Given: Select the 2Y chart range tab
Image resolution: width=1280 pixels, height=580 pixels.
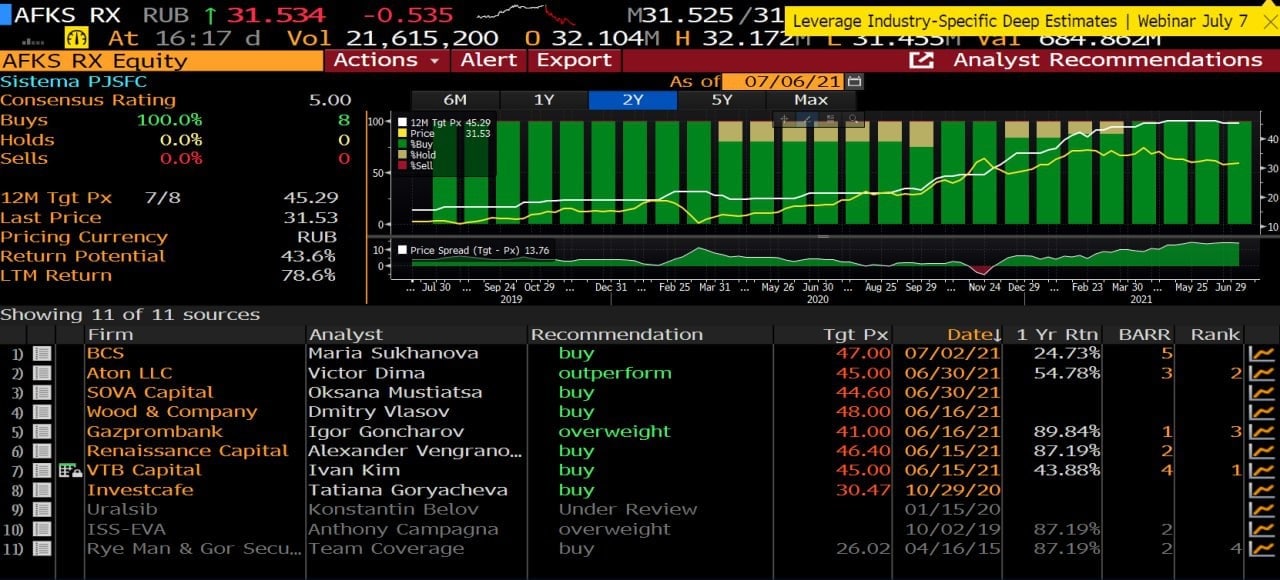Looking at the screenshot, I should click(x=633, y=100).
